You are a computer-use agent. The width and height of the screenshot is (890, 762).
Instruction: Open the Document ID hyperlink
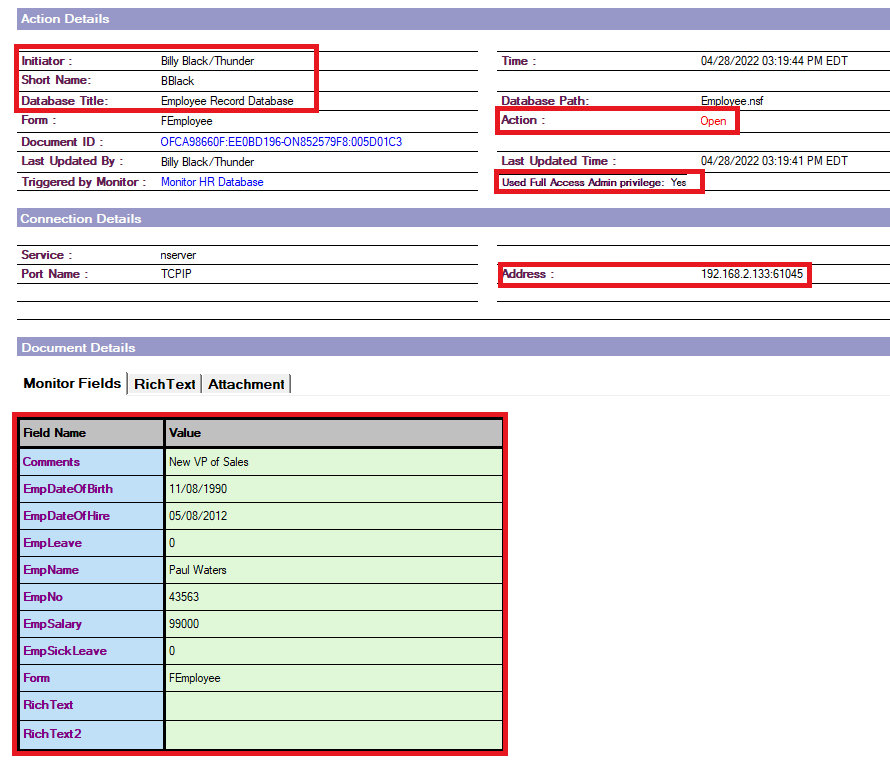(281, 142)
